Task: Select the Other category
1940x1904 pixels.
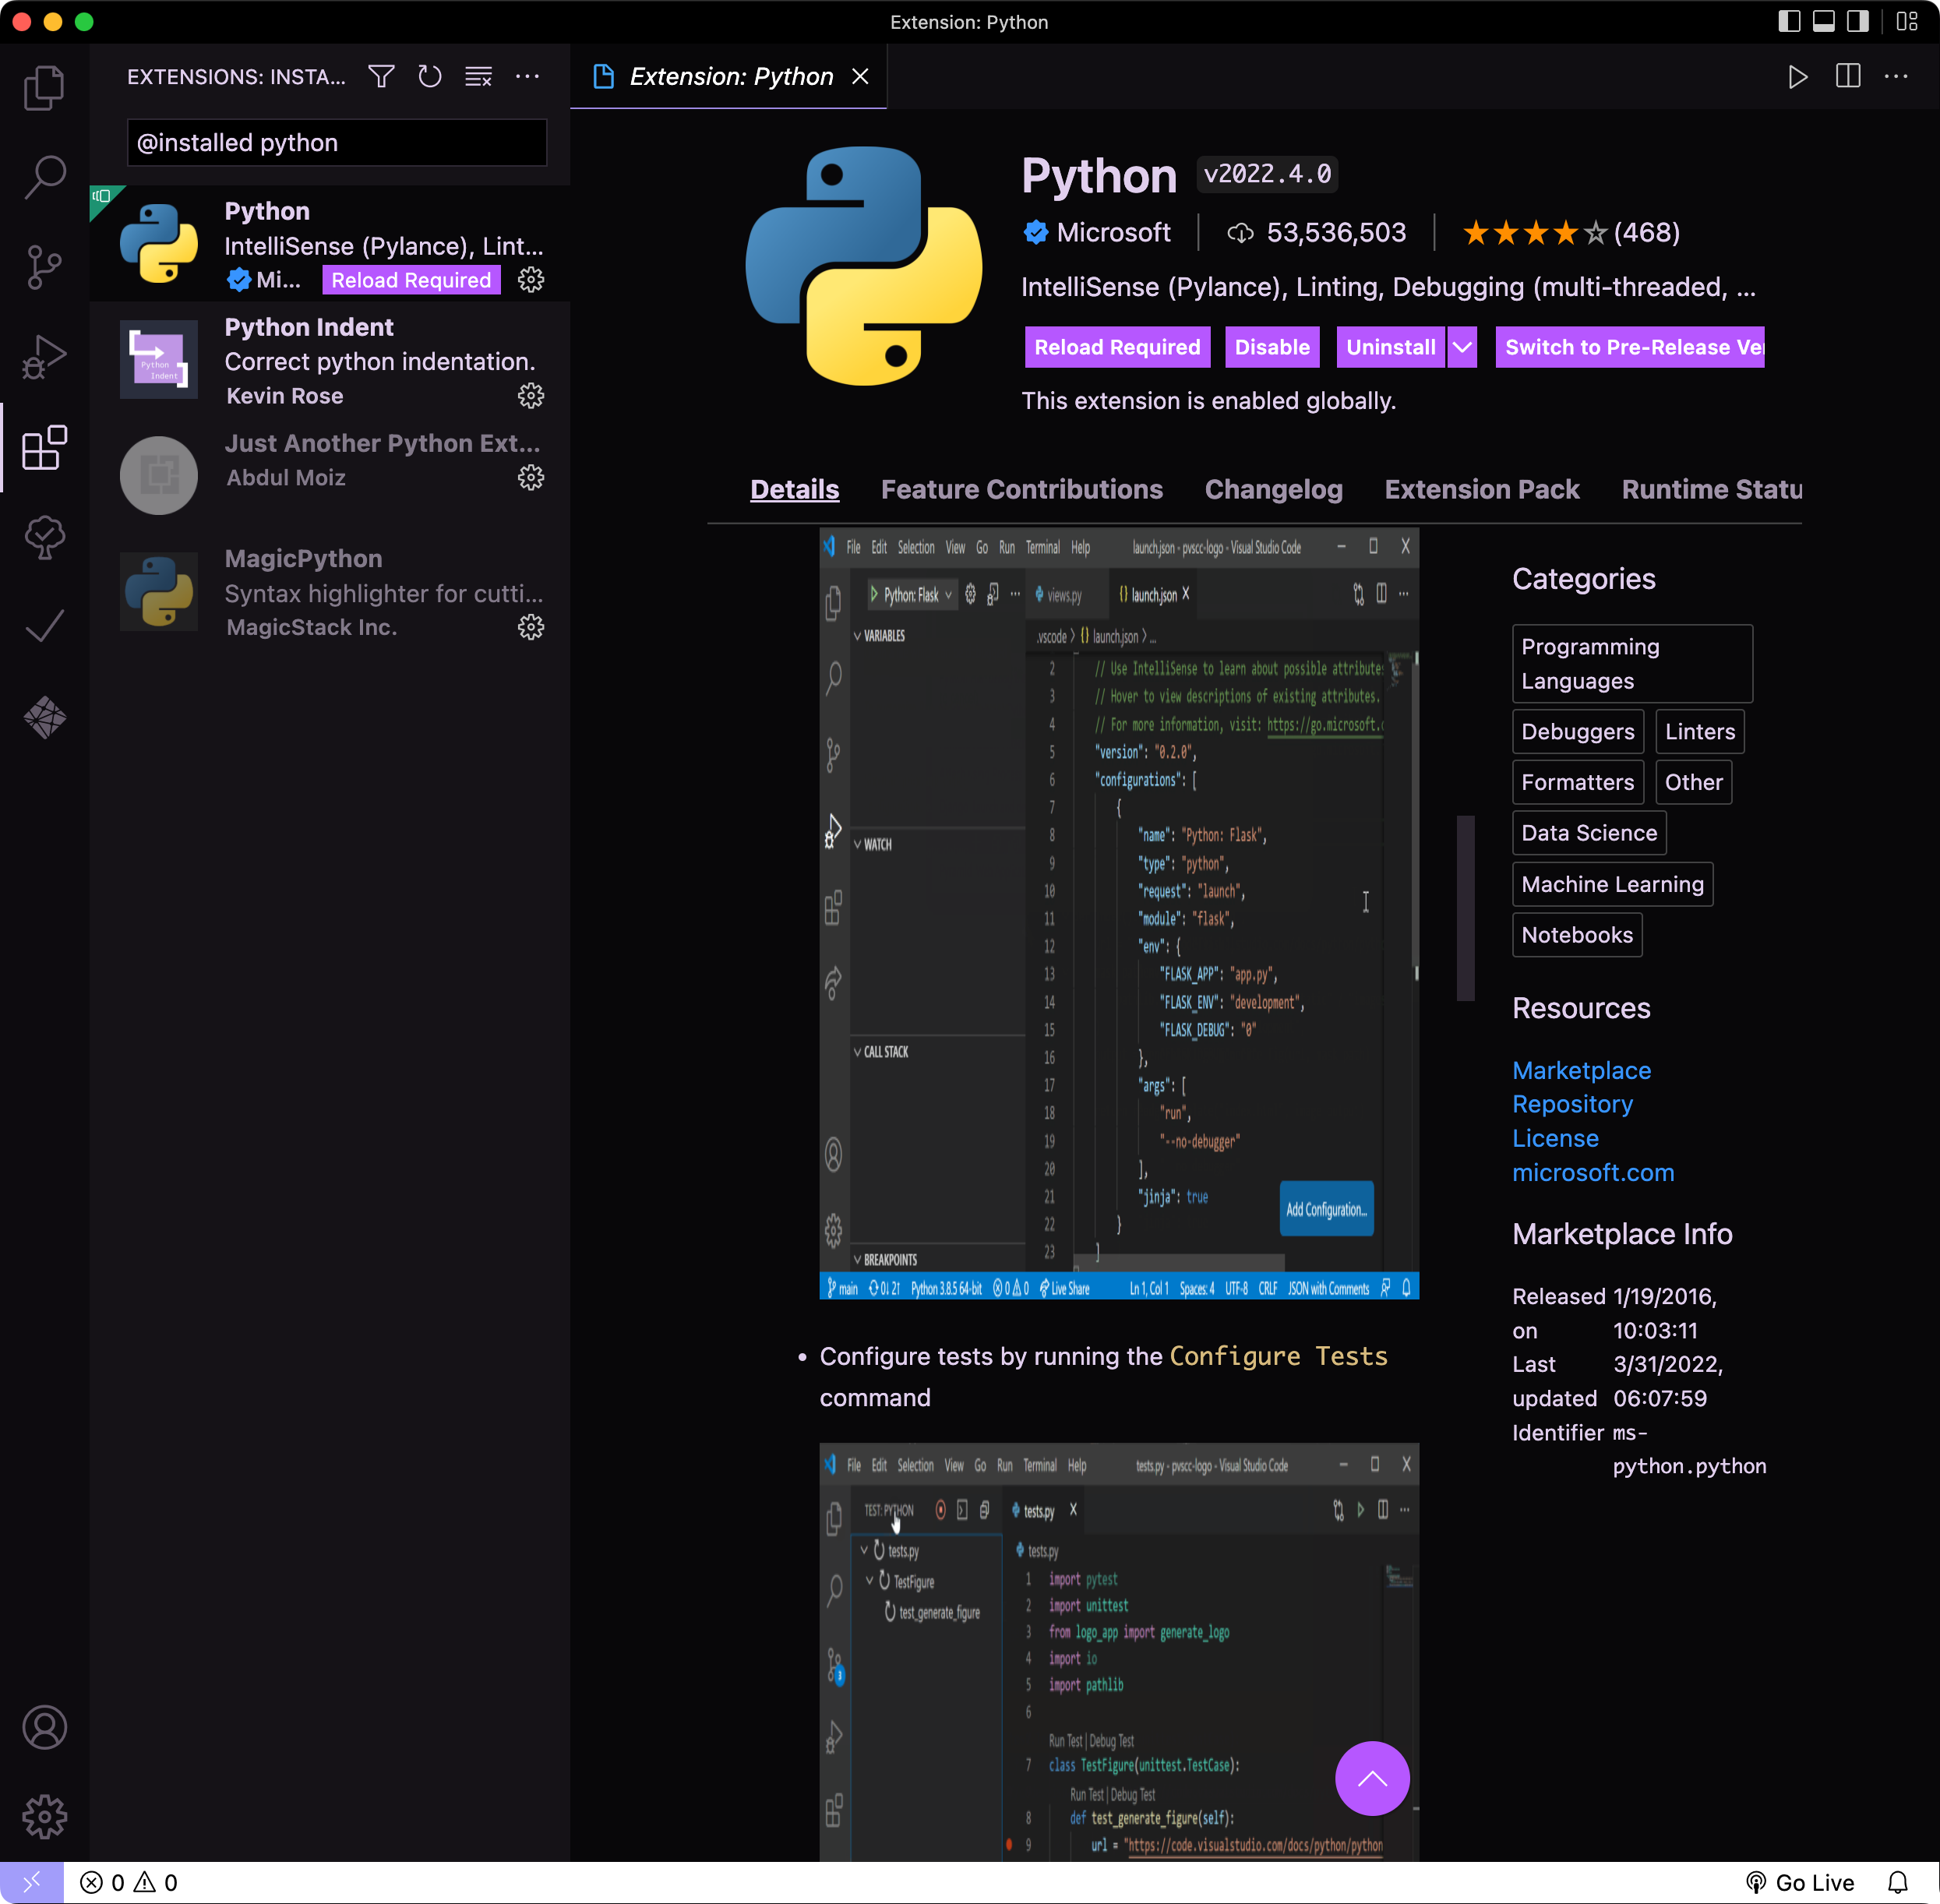Action: pos(1694,782)
